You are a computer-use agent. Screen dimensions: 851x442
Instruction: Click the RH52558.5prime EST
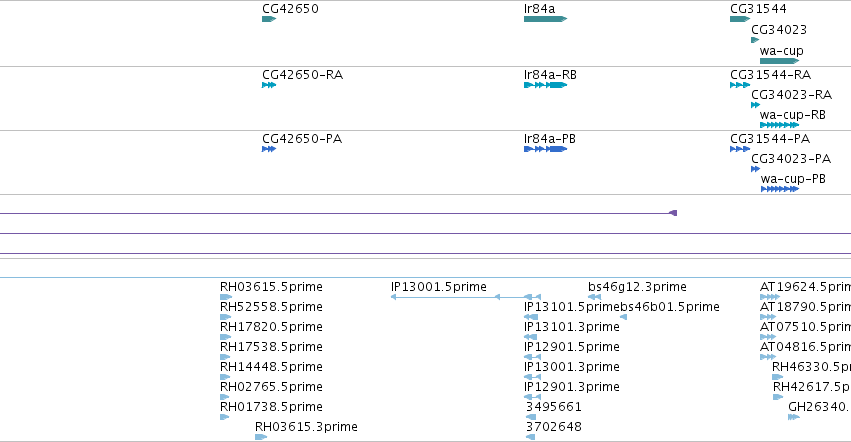point(226,317)
